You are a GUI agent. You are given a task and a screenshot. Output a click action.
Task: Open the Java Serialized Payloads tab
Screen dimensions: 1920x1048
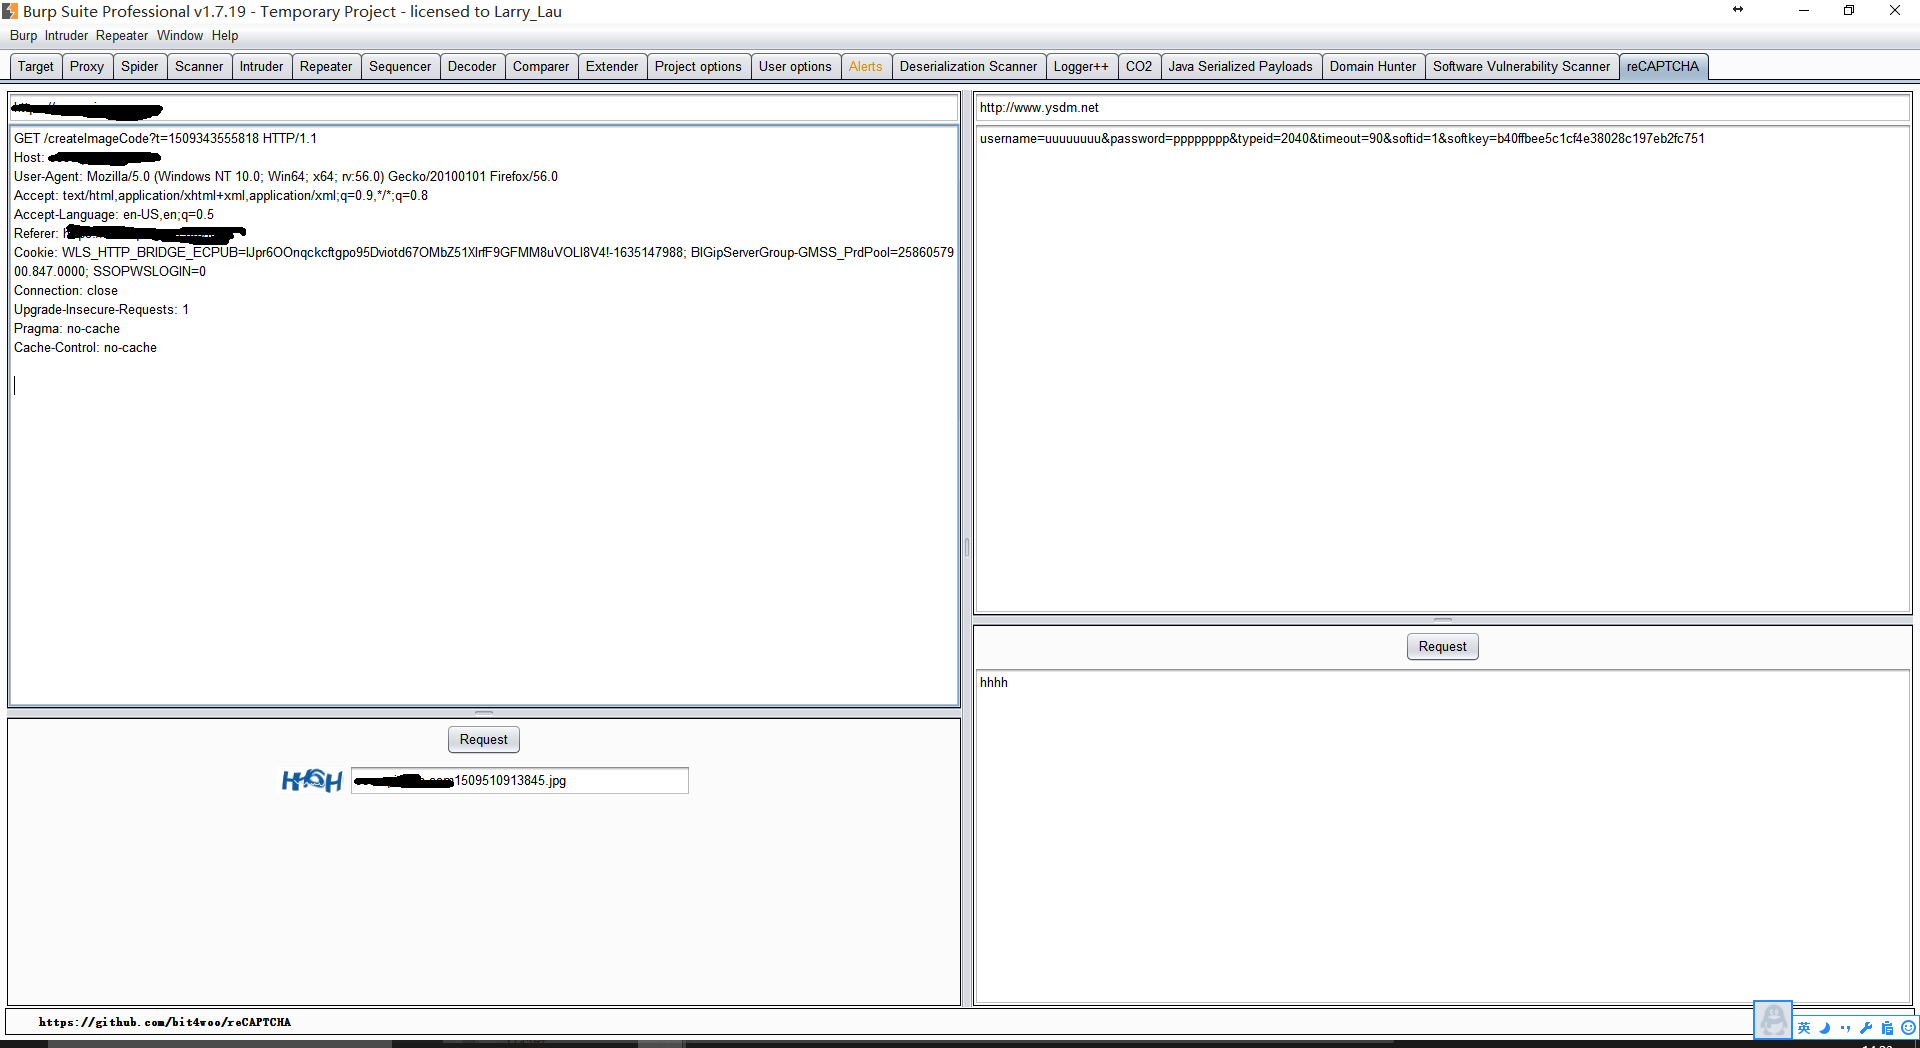pos(1241,67)
